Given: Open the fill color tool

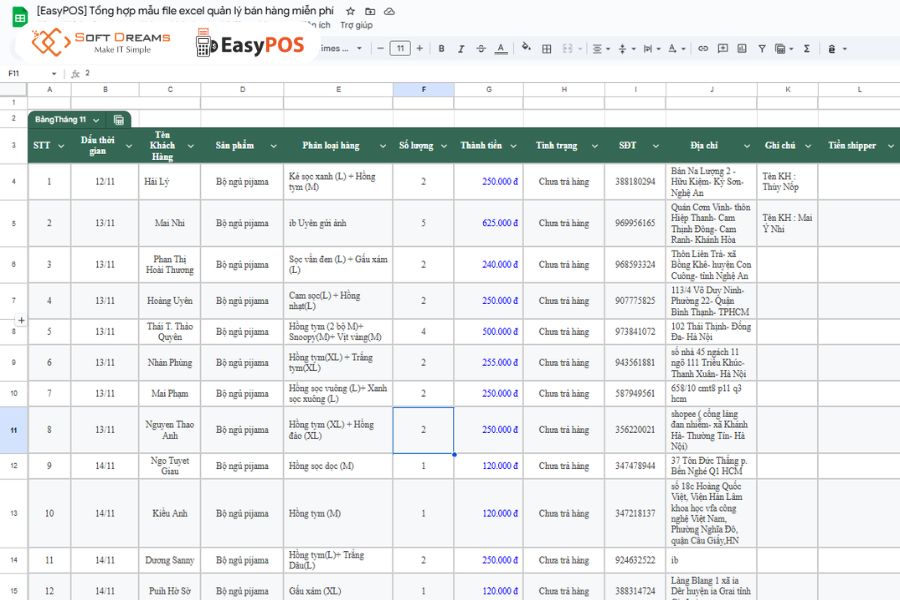Looking at the screenshot, I should click(x=524, y=47).
